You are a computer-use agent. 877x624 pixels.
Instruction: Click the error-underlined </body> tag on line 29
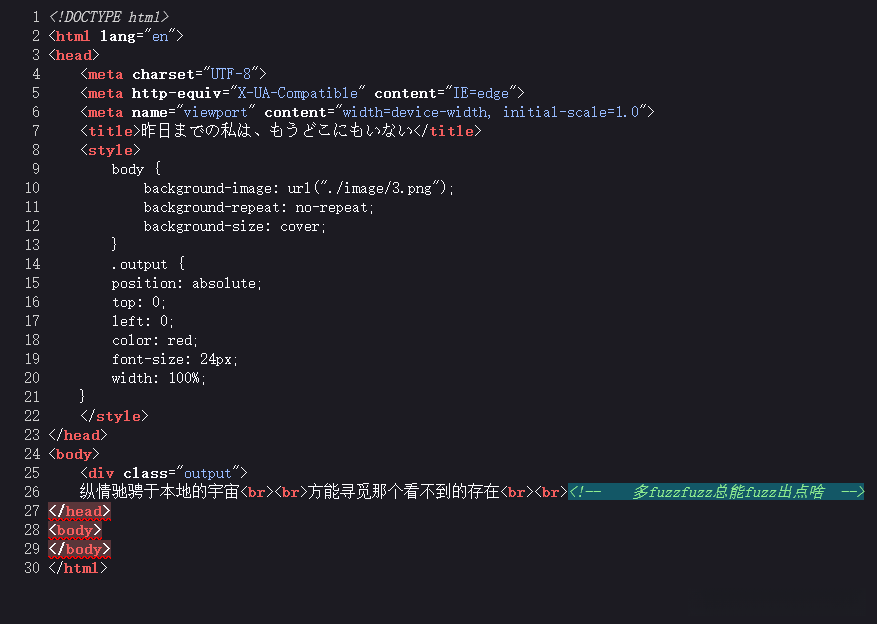tap(79, 549)
